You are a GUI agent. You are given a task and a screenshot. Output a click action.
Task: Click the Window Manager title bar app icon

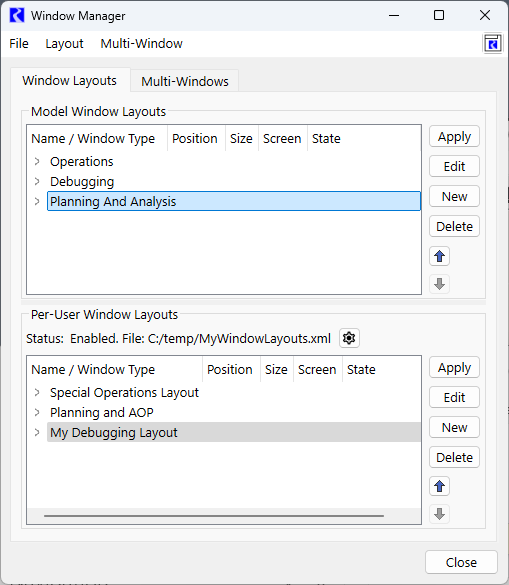point(17,16)
